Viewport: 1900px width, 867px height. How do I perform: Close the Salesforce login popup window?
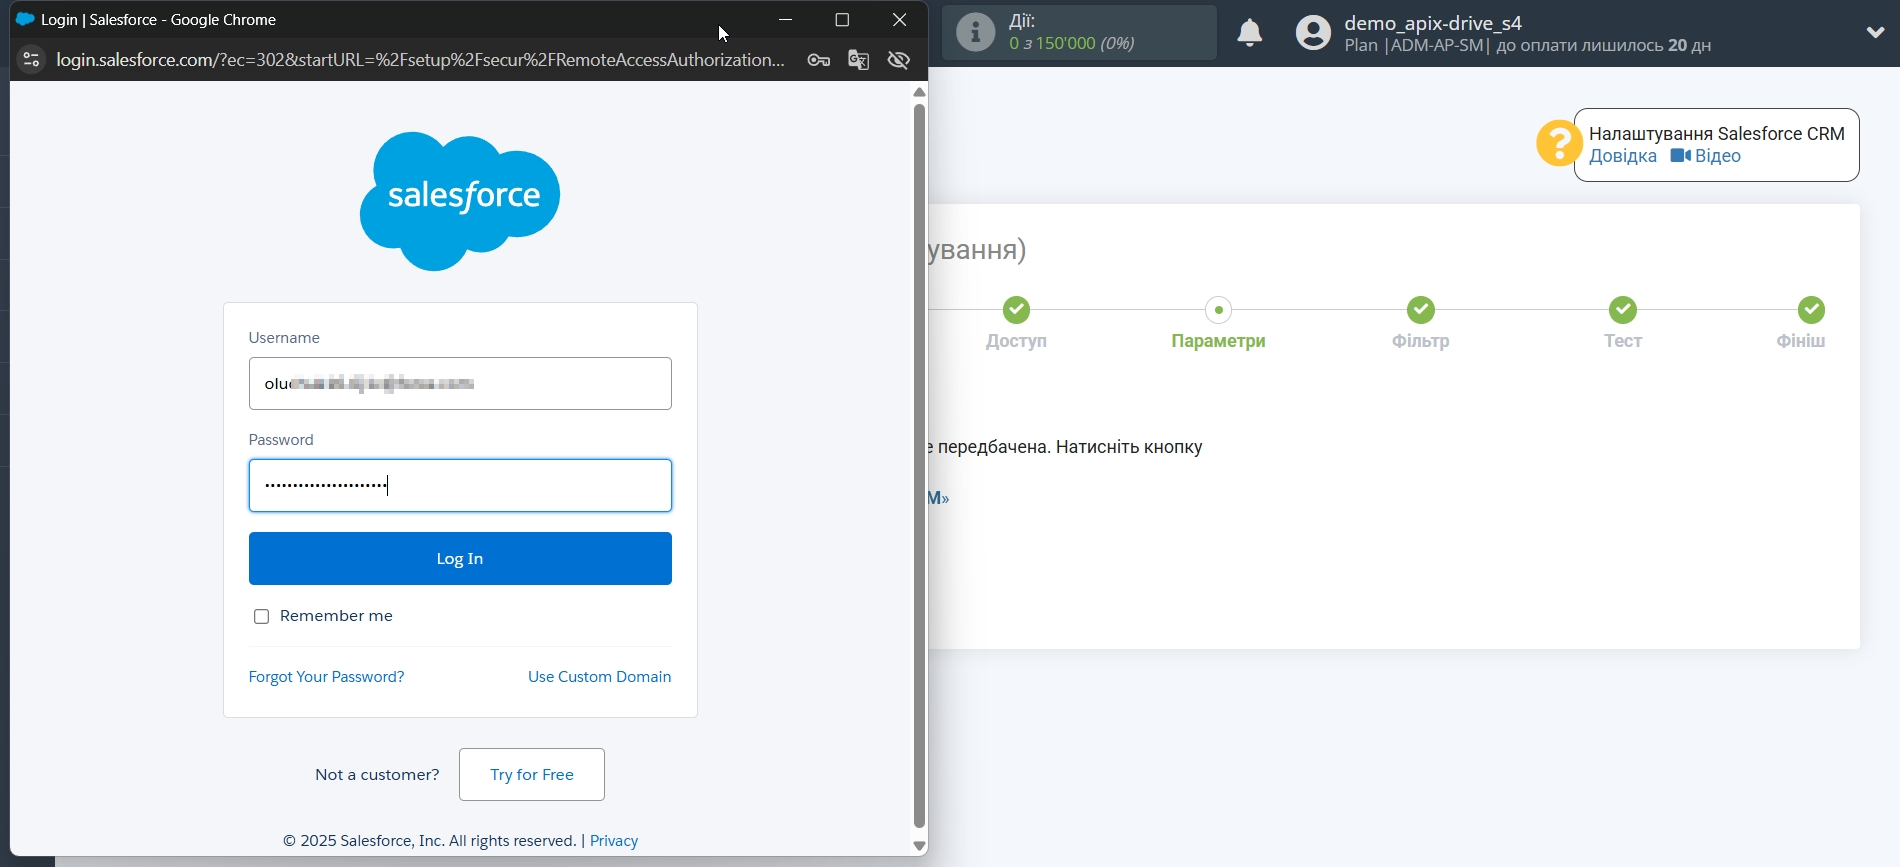click(x=899, y=19)
